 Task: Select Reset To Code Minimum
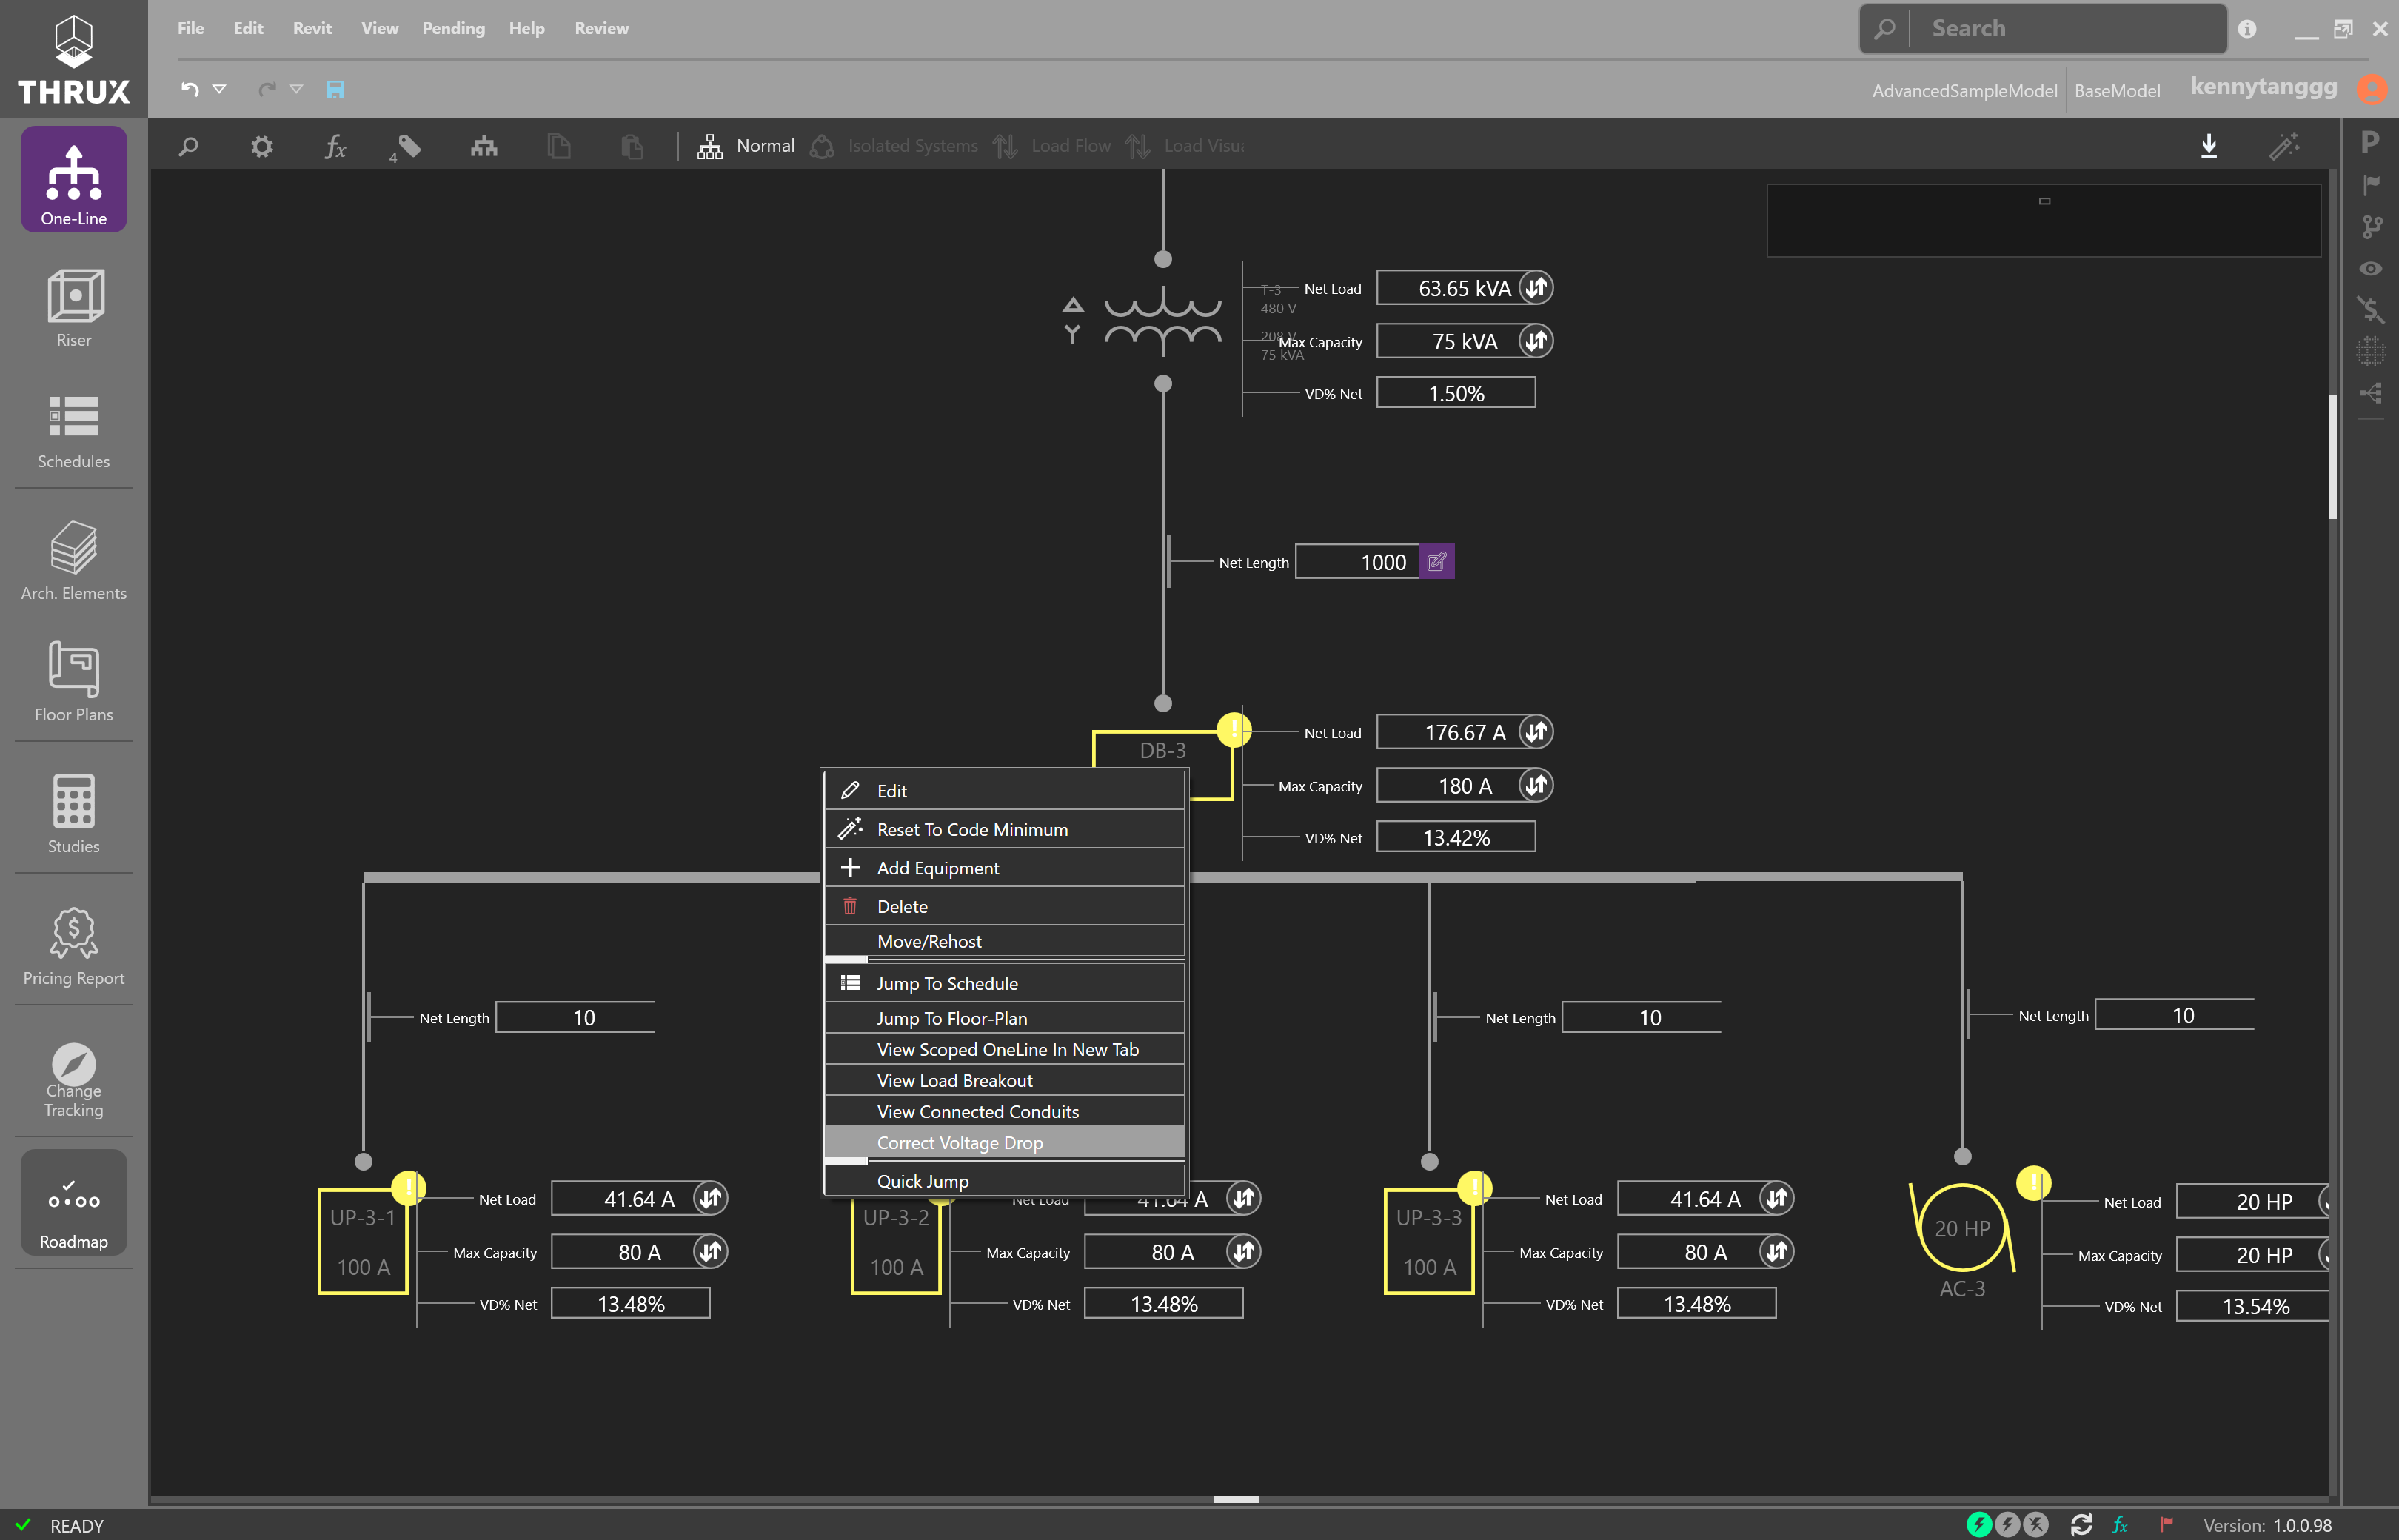(x=1004, y=829)
